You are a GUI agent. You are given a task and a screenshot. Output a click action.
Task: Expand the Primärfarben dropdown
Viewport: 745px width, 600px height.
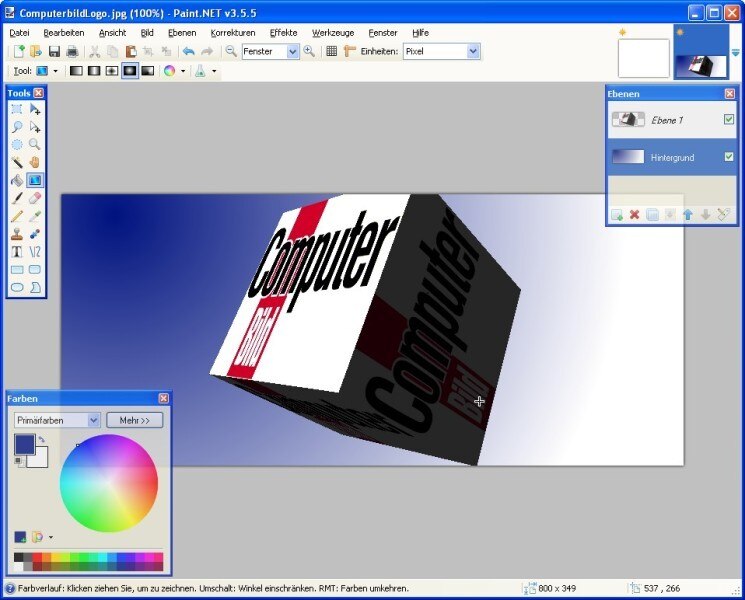94,421
